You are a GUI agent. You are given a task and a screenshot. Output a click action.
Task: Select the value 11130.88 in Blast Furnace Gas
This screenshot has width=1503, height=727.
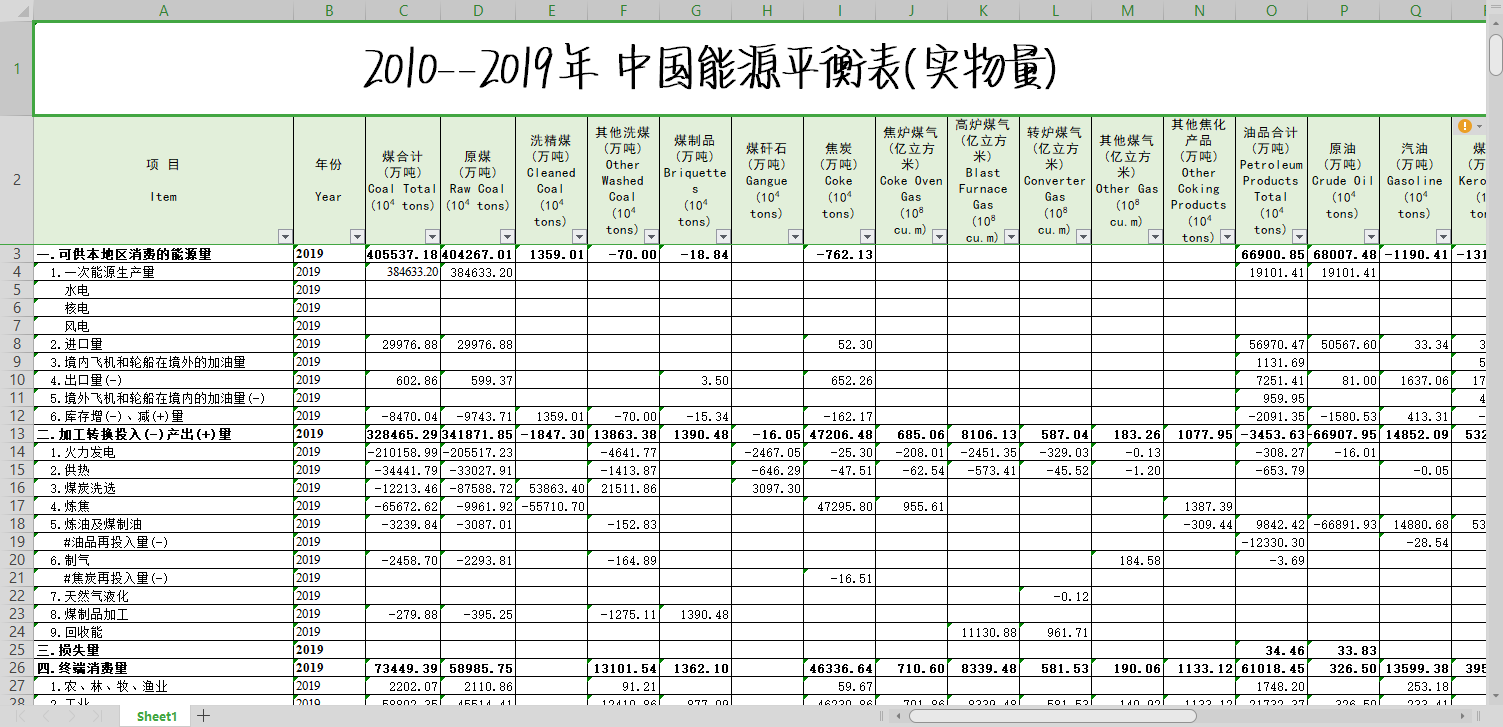(983, 632)
